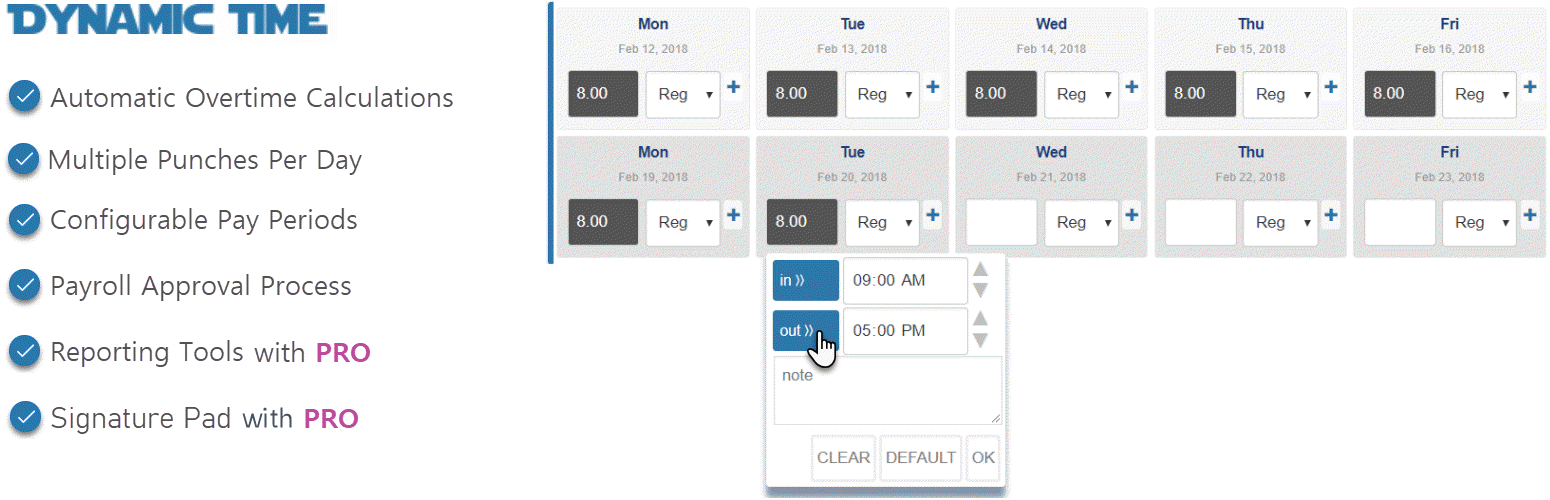
Task: Click the blue 'out' punch button
Action: click(x=806, y=331)
